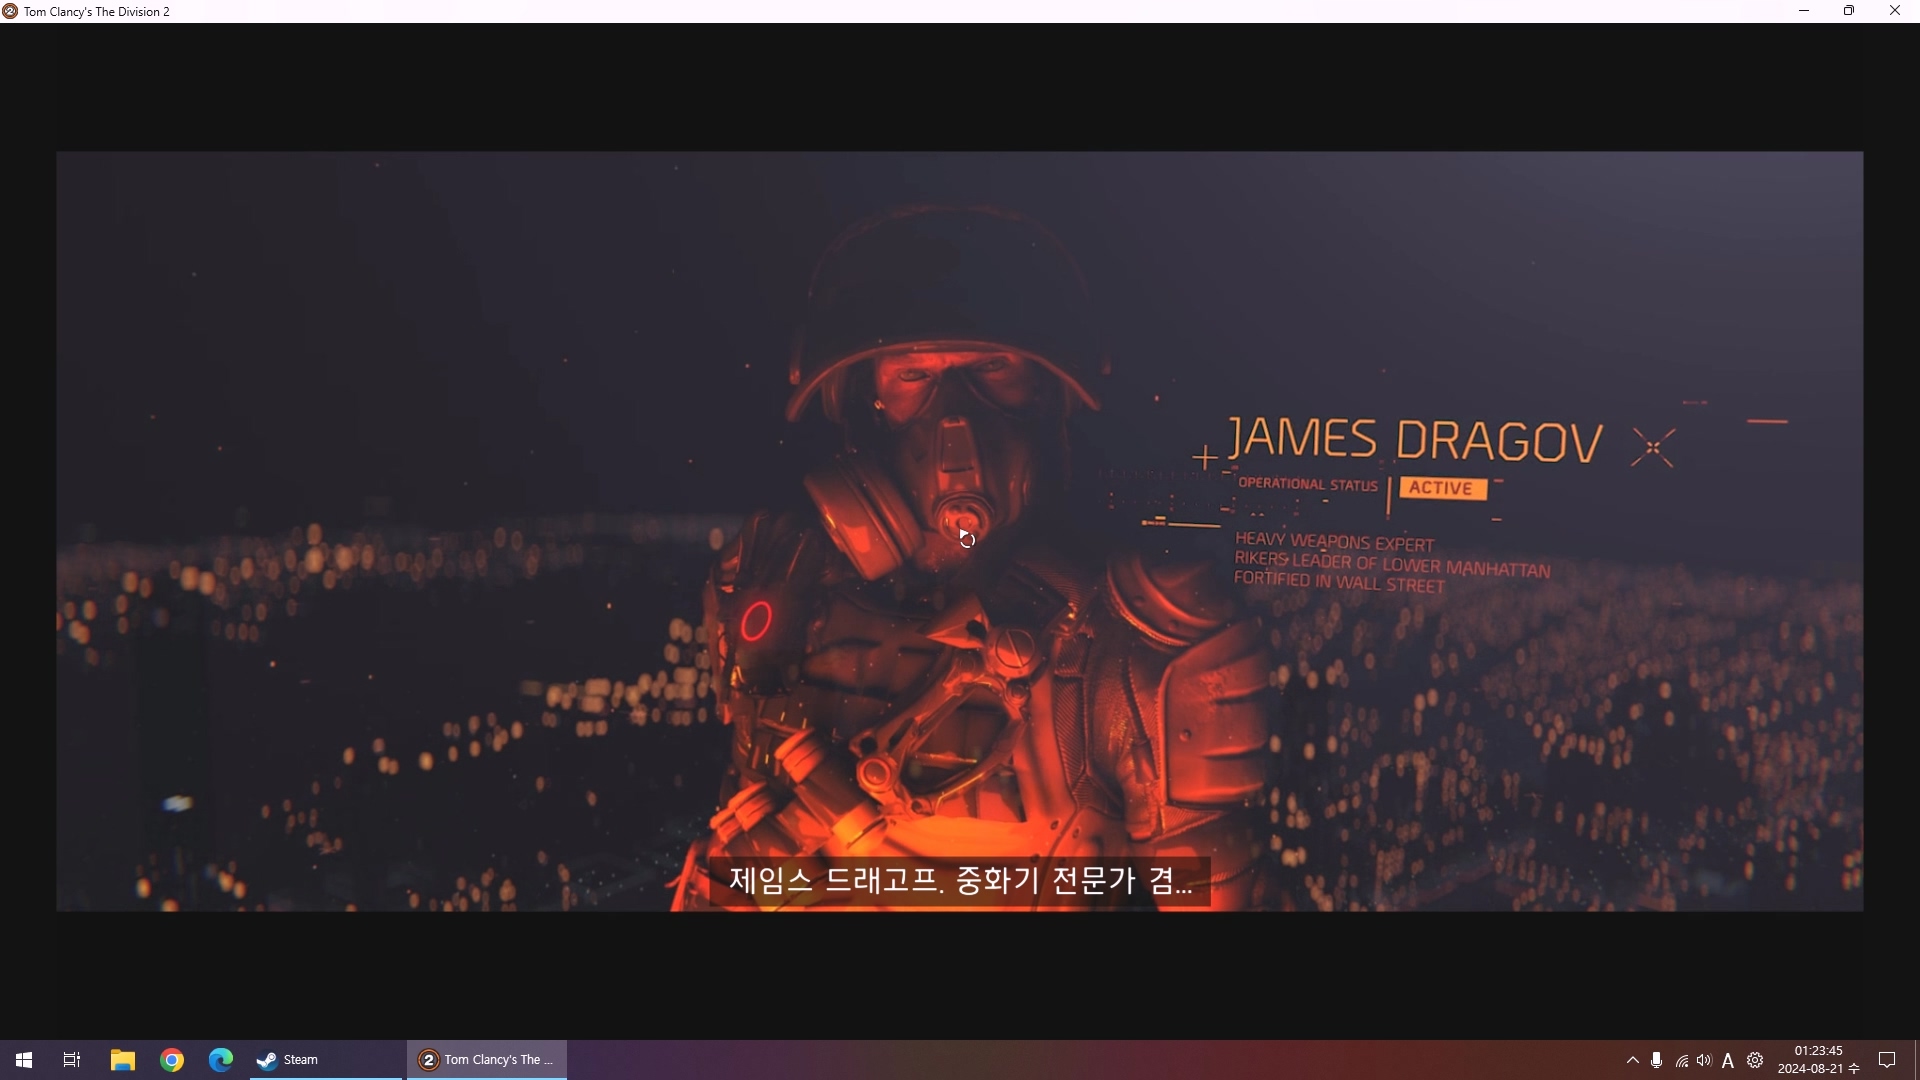
Task: Click the Korean subtitle line
Action: (960, 881)
